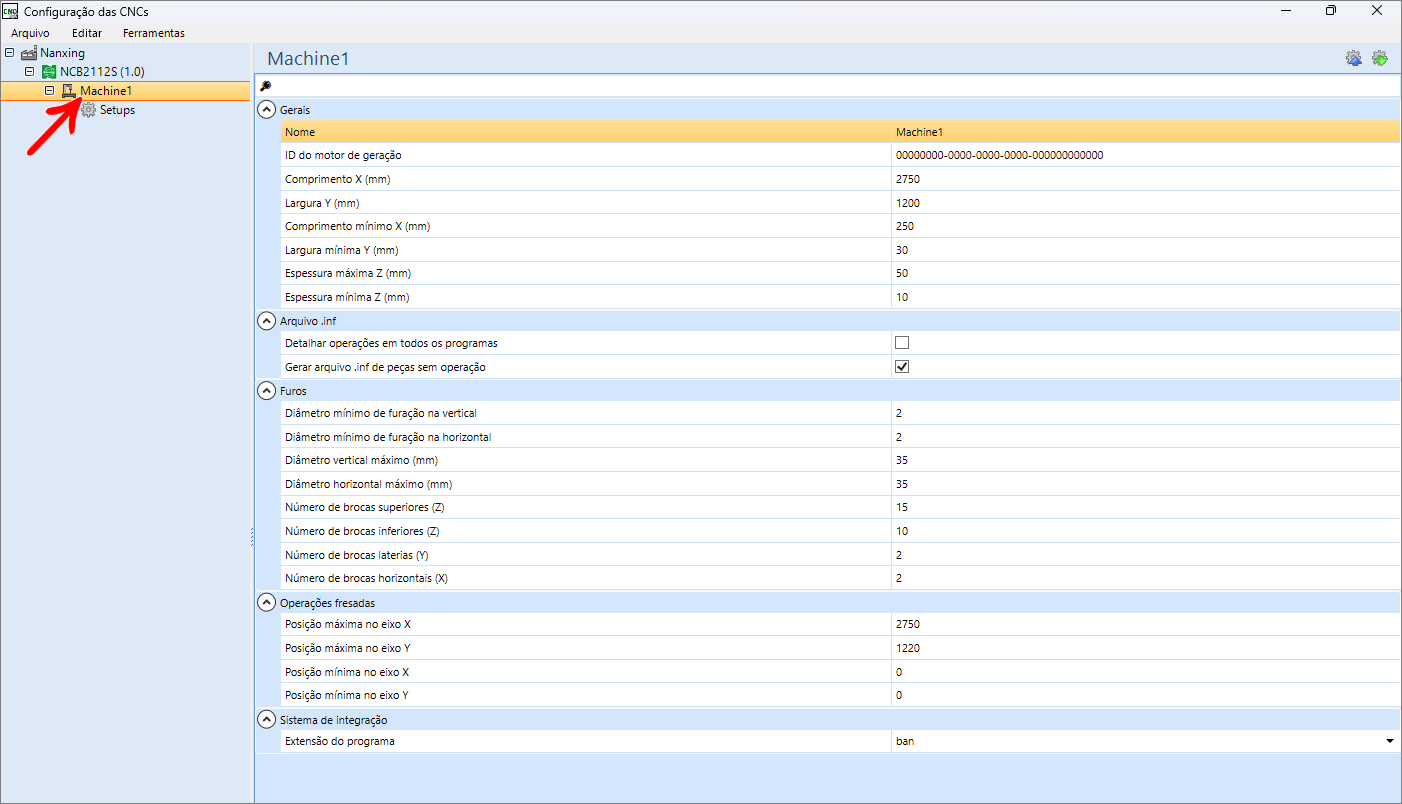
Task: Collapse the Furos section
Action: [x=266, y=391]
